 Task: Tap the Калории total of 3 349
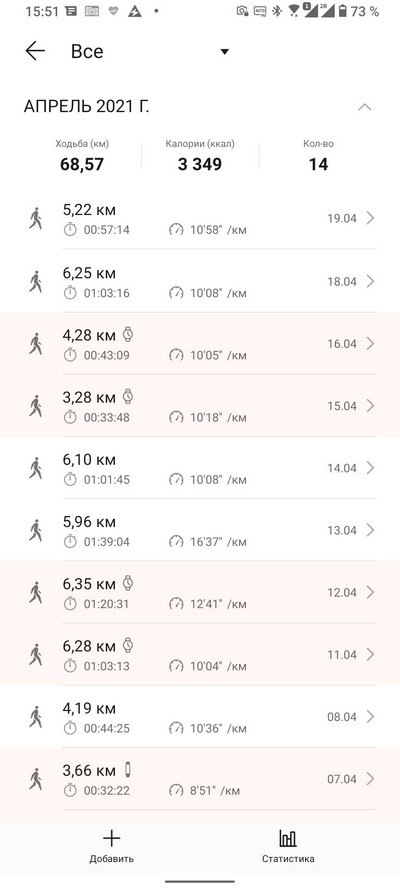pos(199,164)
